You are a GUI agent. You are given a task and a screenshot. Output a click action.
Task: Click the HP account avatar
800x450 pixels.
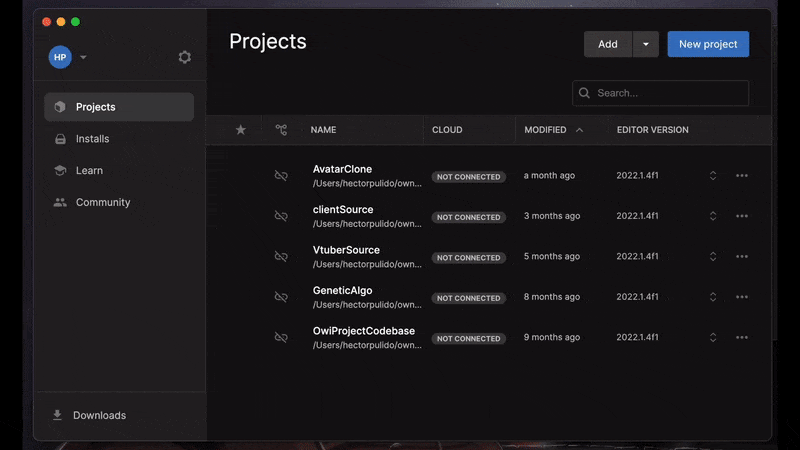click(x=60, y=57)
